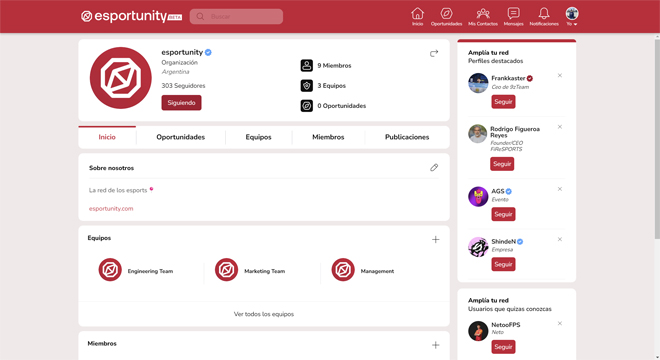Add a member with Miembros plus icon

point(436,345)
